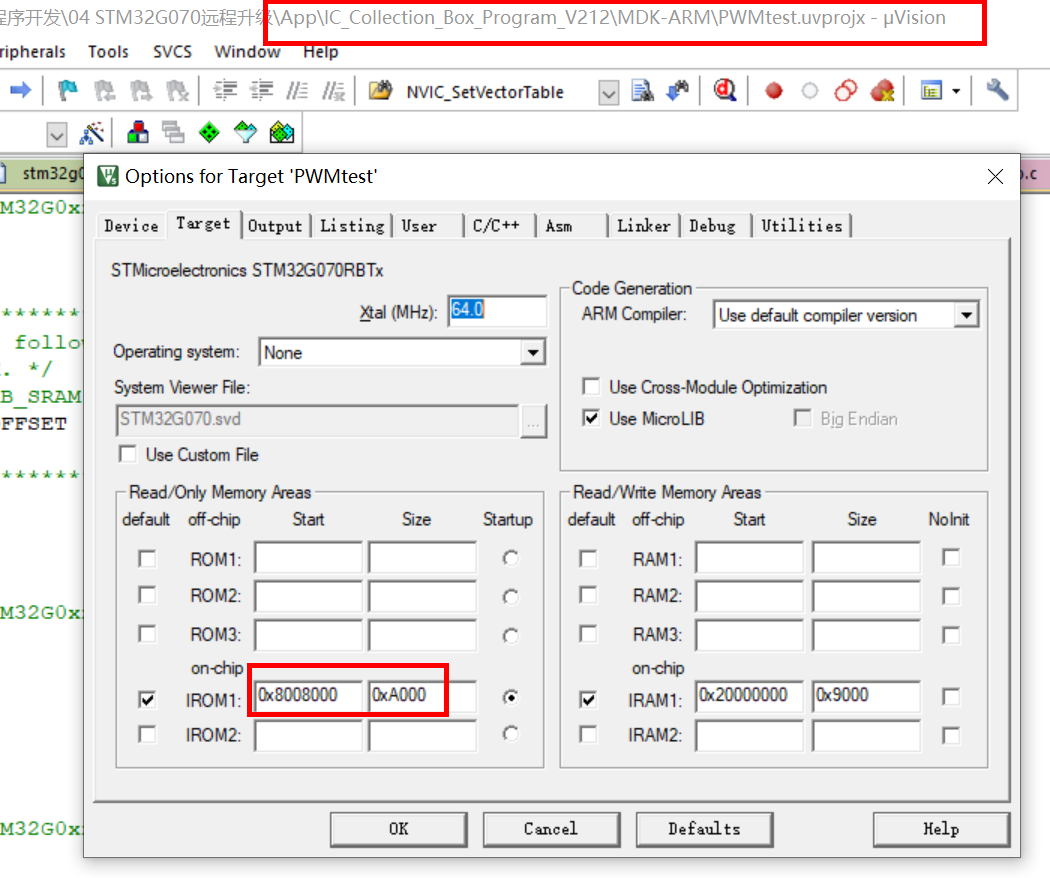Unindent selected lines icon

tap(261, 90)
